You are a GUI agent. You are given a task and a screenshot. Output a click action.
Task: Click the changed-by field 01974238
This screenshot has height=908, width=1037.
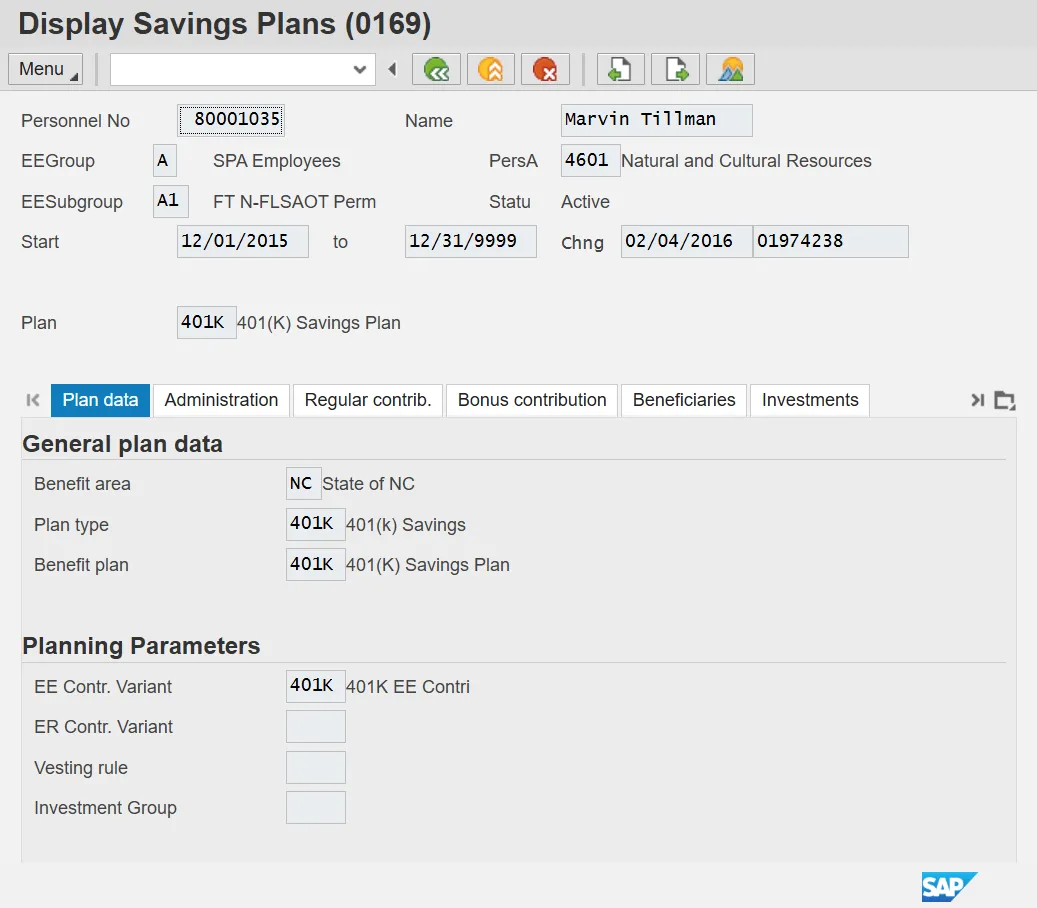[x=831, y=241]
